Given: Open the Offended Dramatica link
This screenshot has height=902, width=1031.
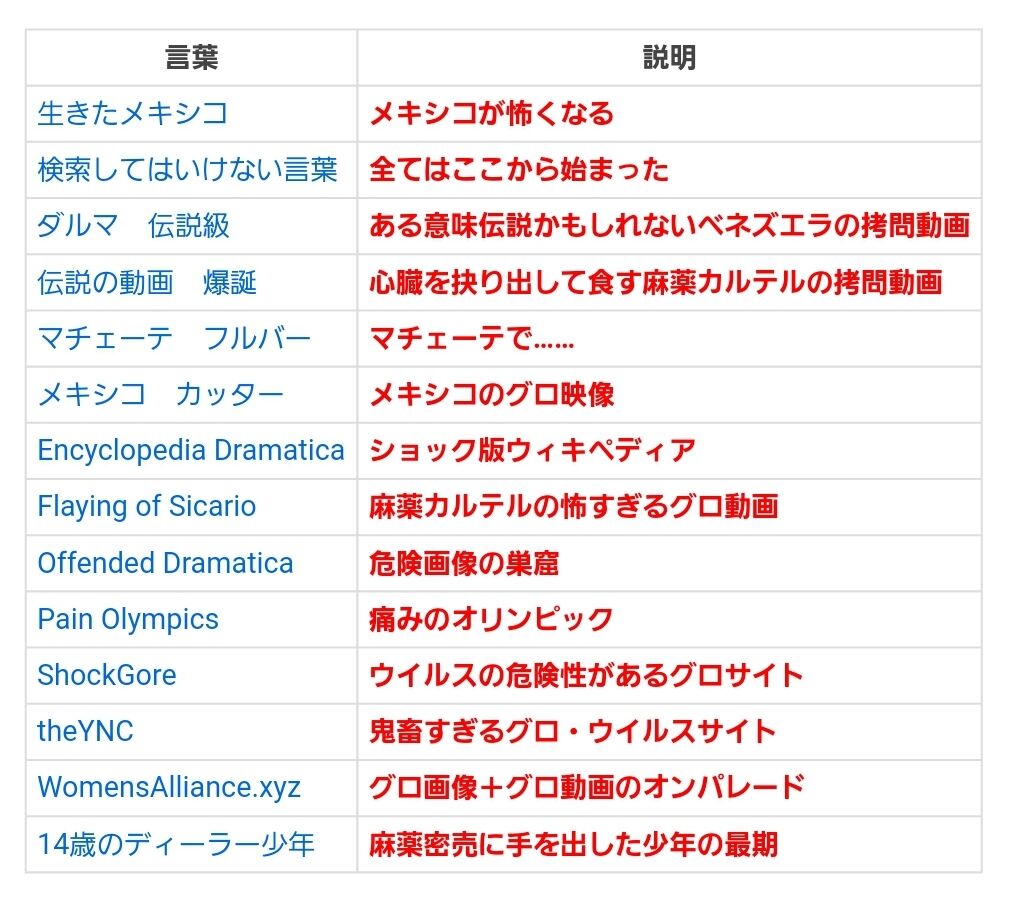Looking at the screenshot, I should (165, 563).
